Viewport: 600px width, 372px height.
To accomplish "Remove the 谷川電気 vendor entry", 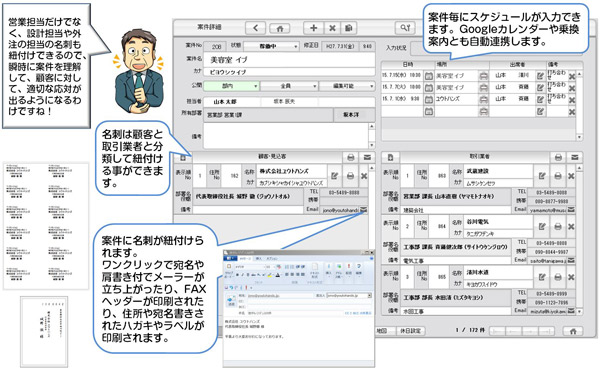I will click(571, 227).
